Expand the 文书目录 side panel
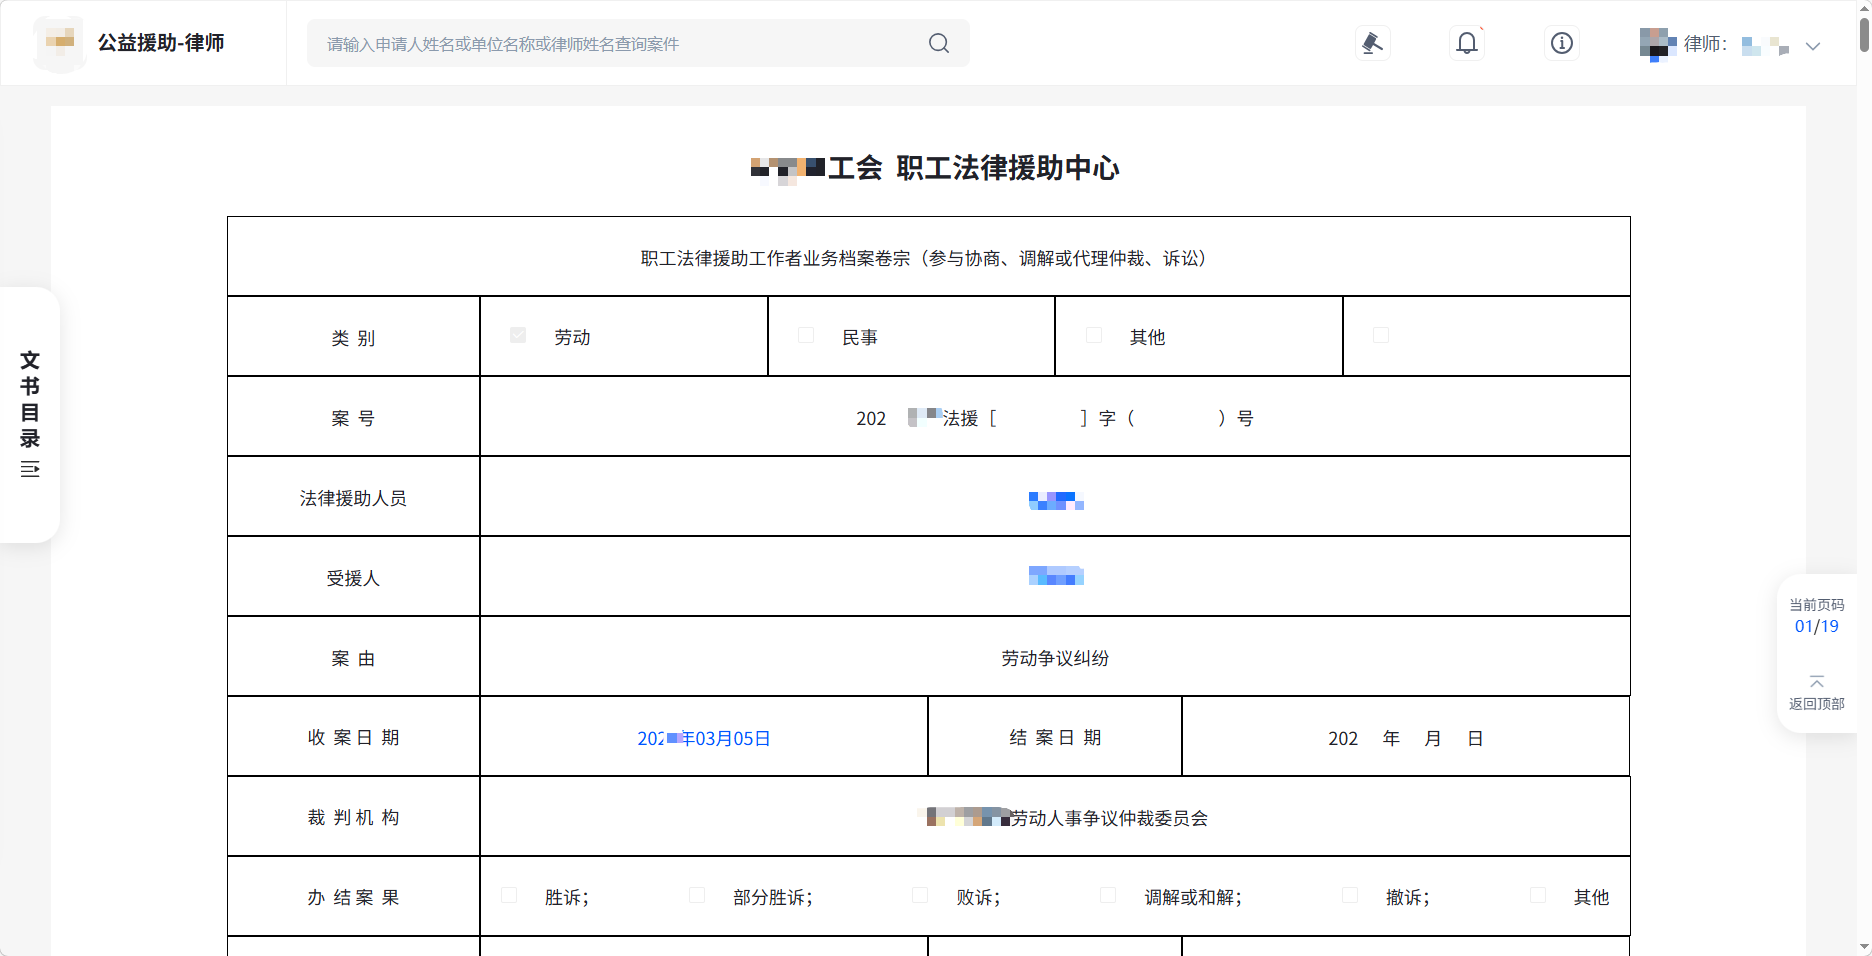The width and height of the screenshot is (1872, 956). (30, 400)
